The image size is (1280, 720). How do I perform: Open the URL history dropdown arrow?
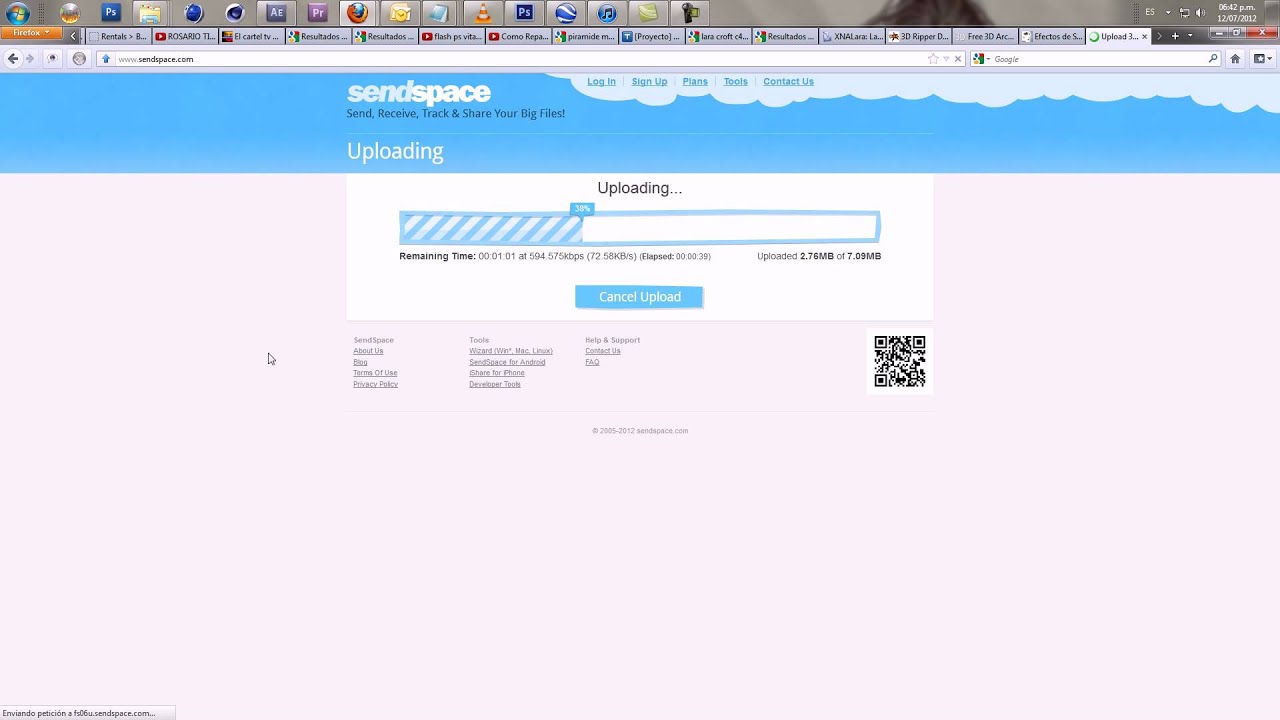[946, 59]
